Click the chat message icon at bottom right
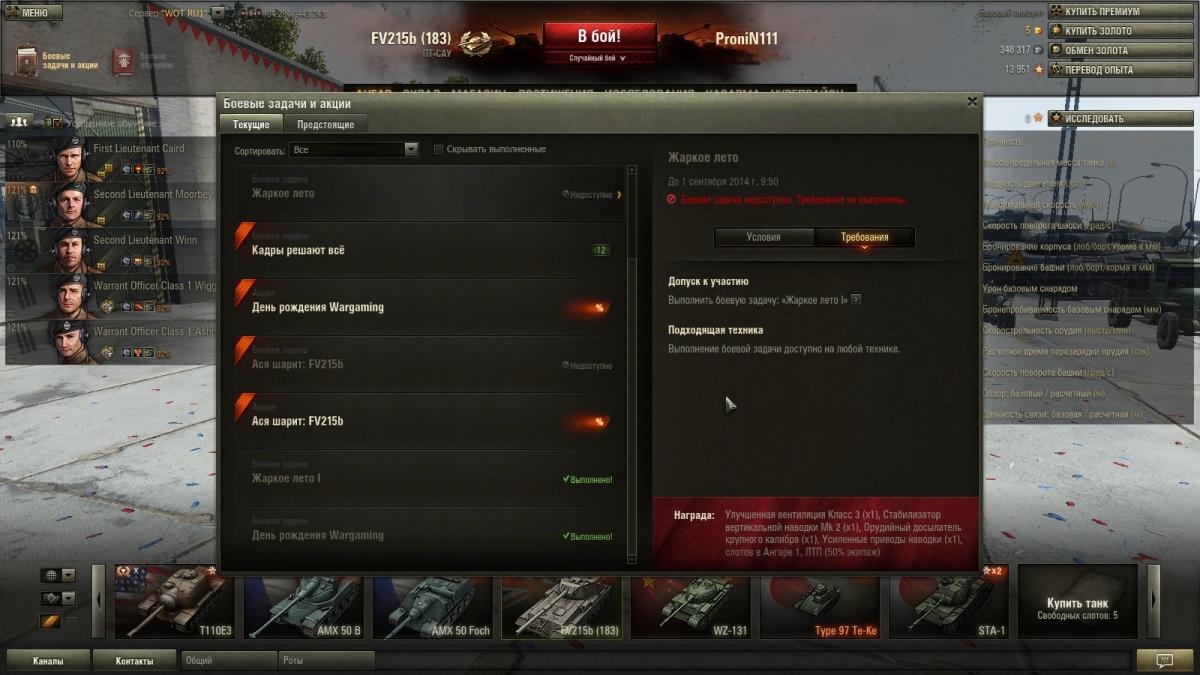 [x=1164, y=661]
